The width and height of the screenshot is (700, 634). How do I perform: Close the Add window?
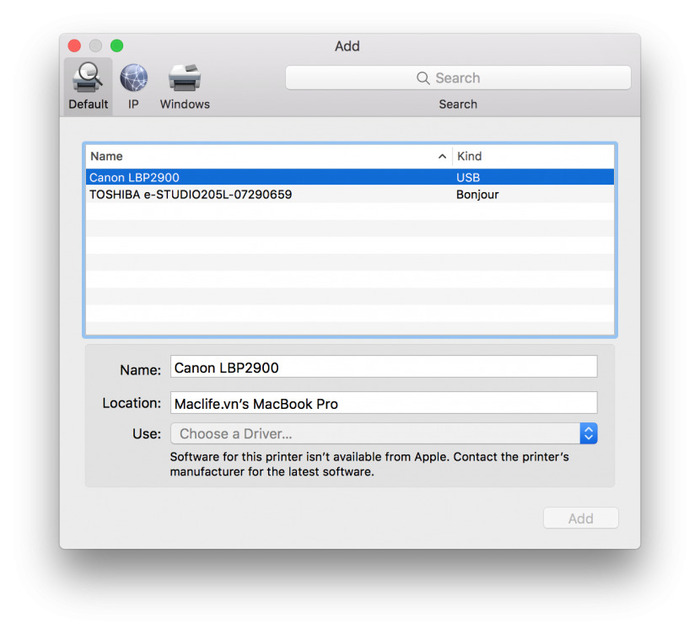75,46
